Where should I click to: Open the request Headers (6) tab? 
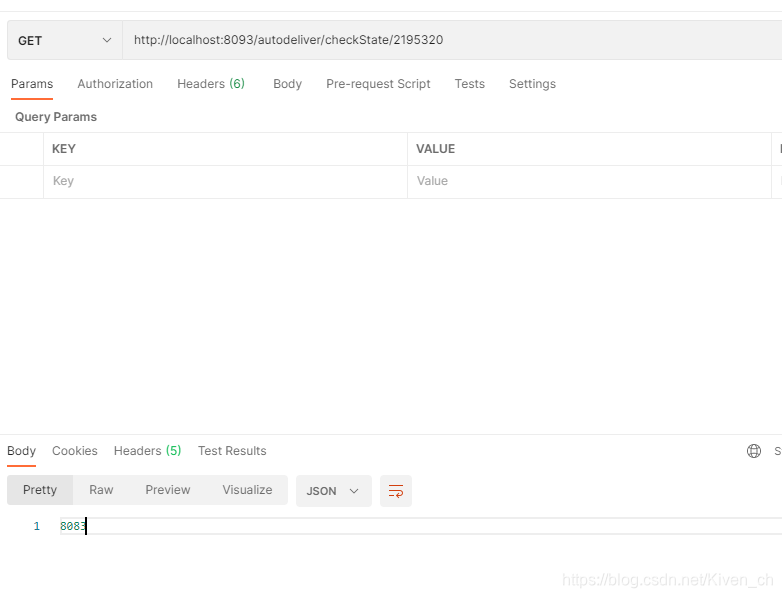(x=211, y=84)
